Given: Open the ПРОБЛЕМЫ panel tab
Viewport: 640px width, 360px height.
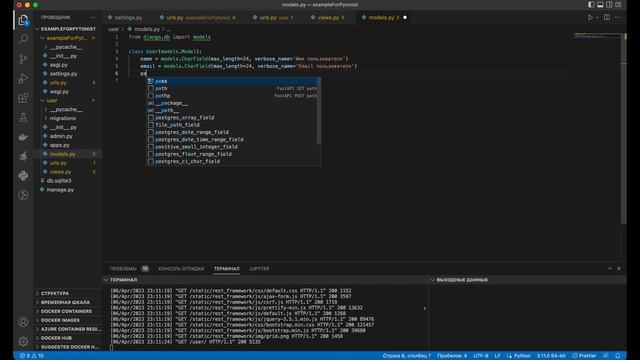Looking at the screenshot, I should click(129, 269).
